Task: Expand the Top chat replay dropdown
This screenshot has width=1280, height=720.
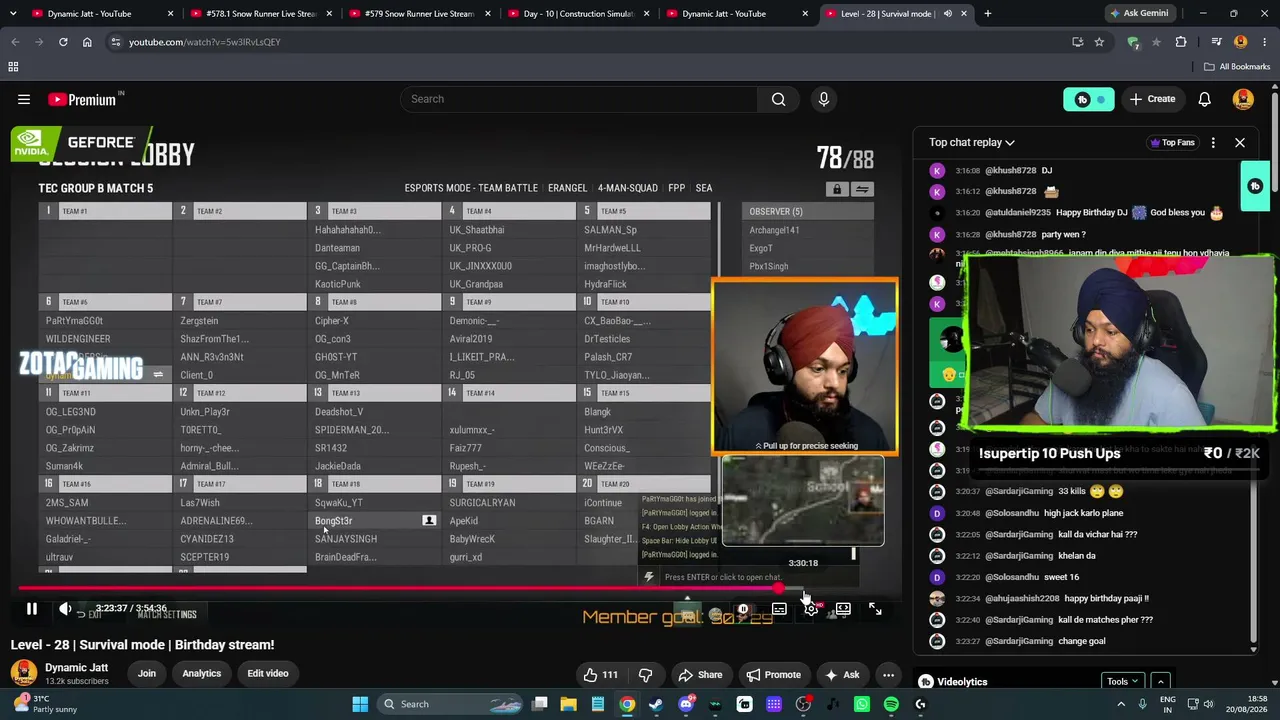Action: tap(972, 142)
